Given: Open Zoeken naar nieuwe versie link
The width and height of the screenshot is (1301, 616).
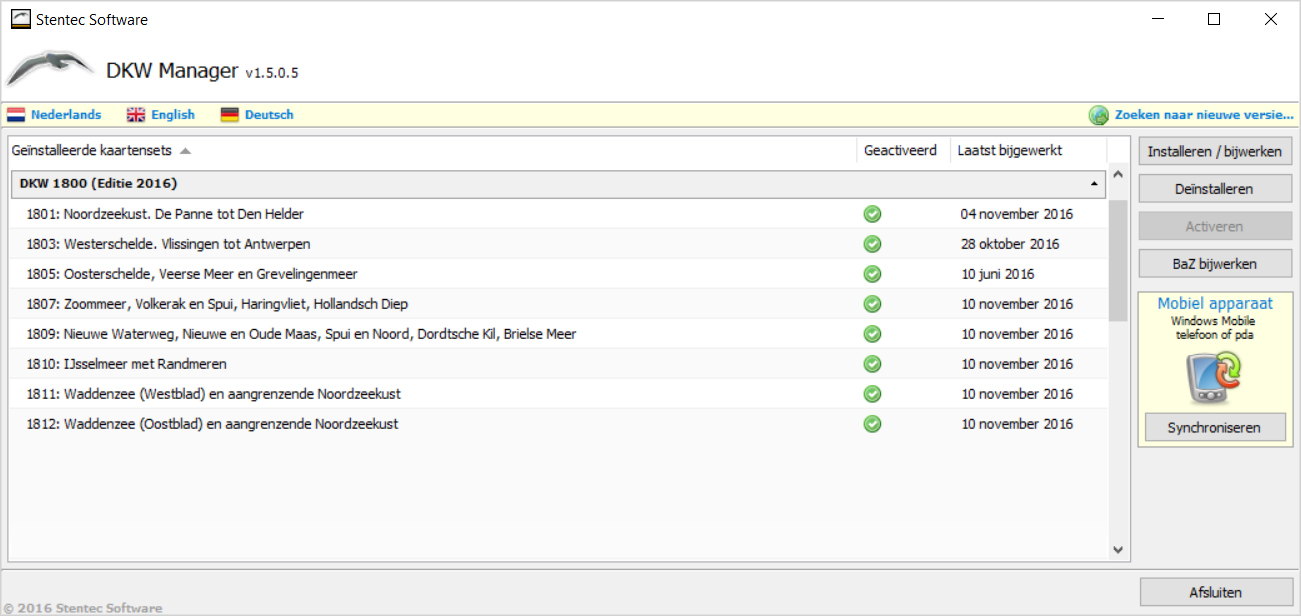Looking at the screenshot, I should (1204, 115).
